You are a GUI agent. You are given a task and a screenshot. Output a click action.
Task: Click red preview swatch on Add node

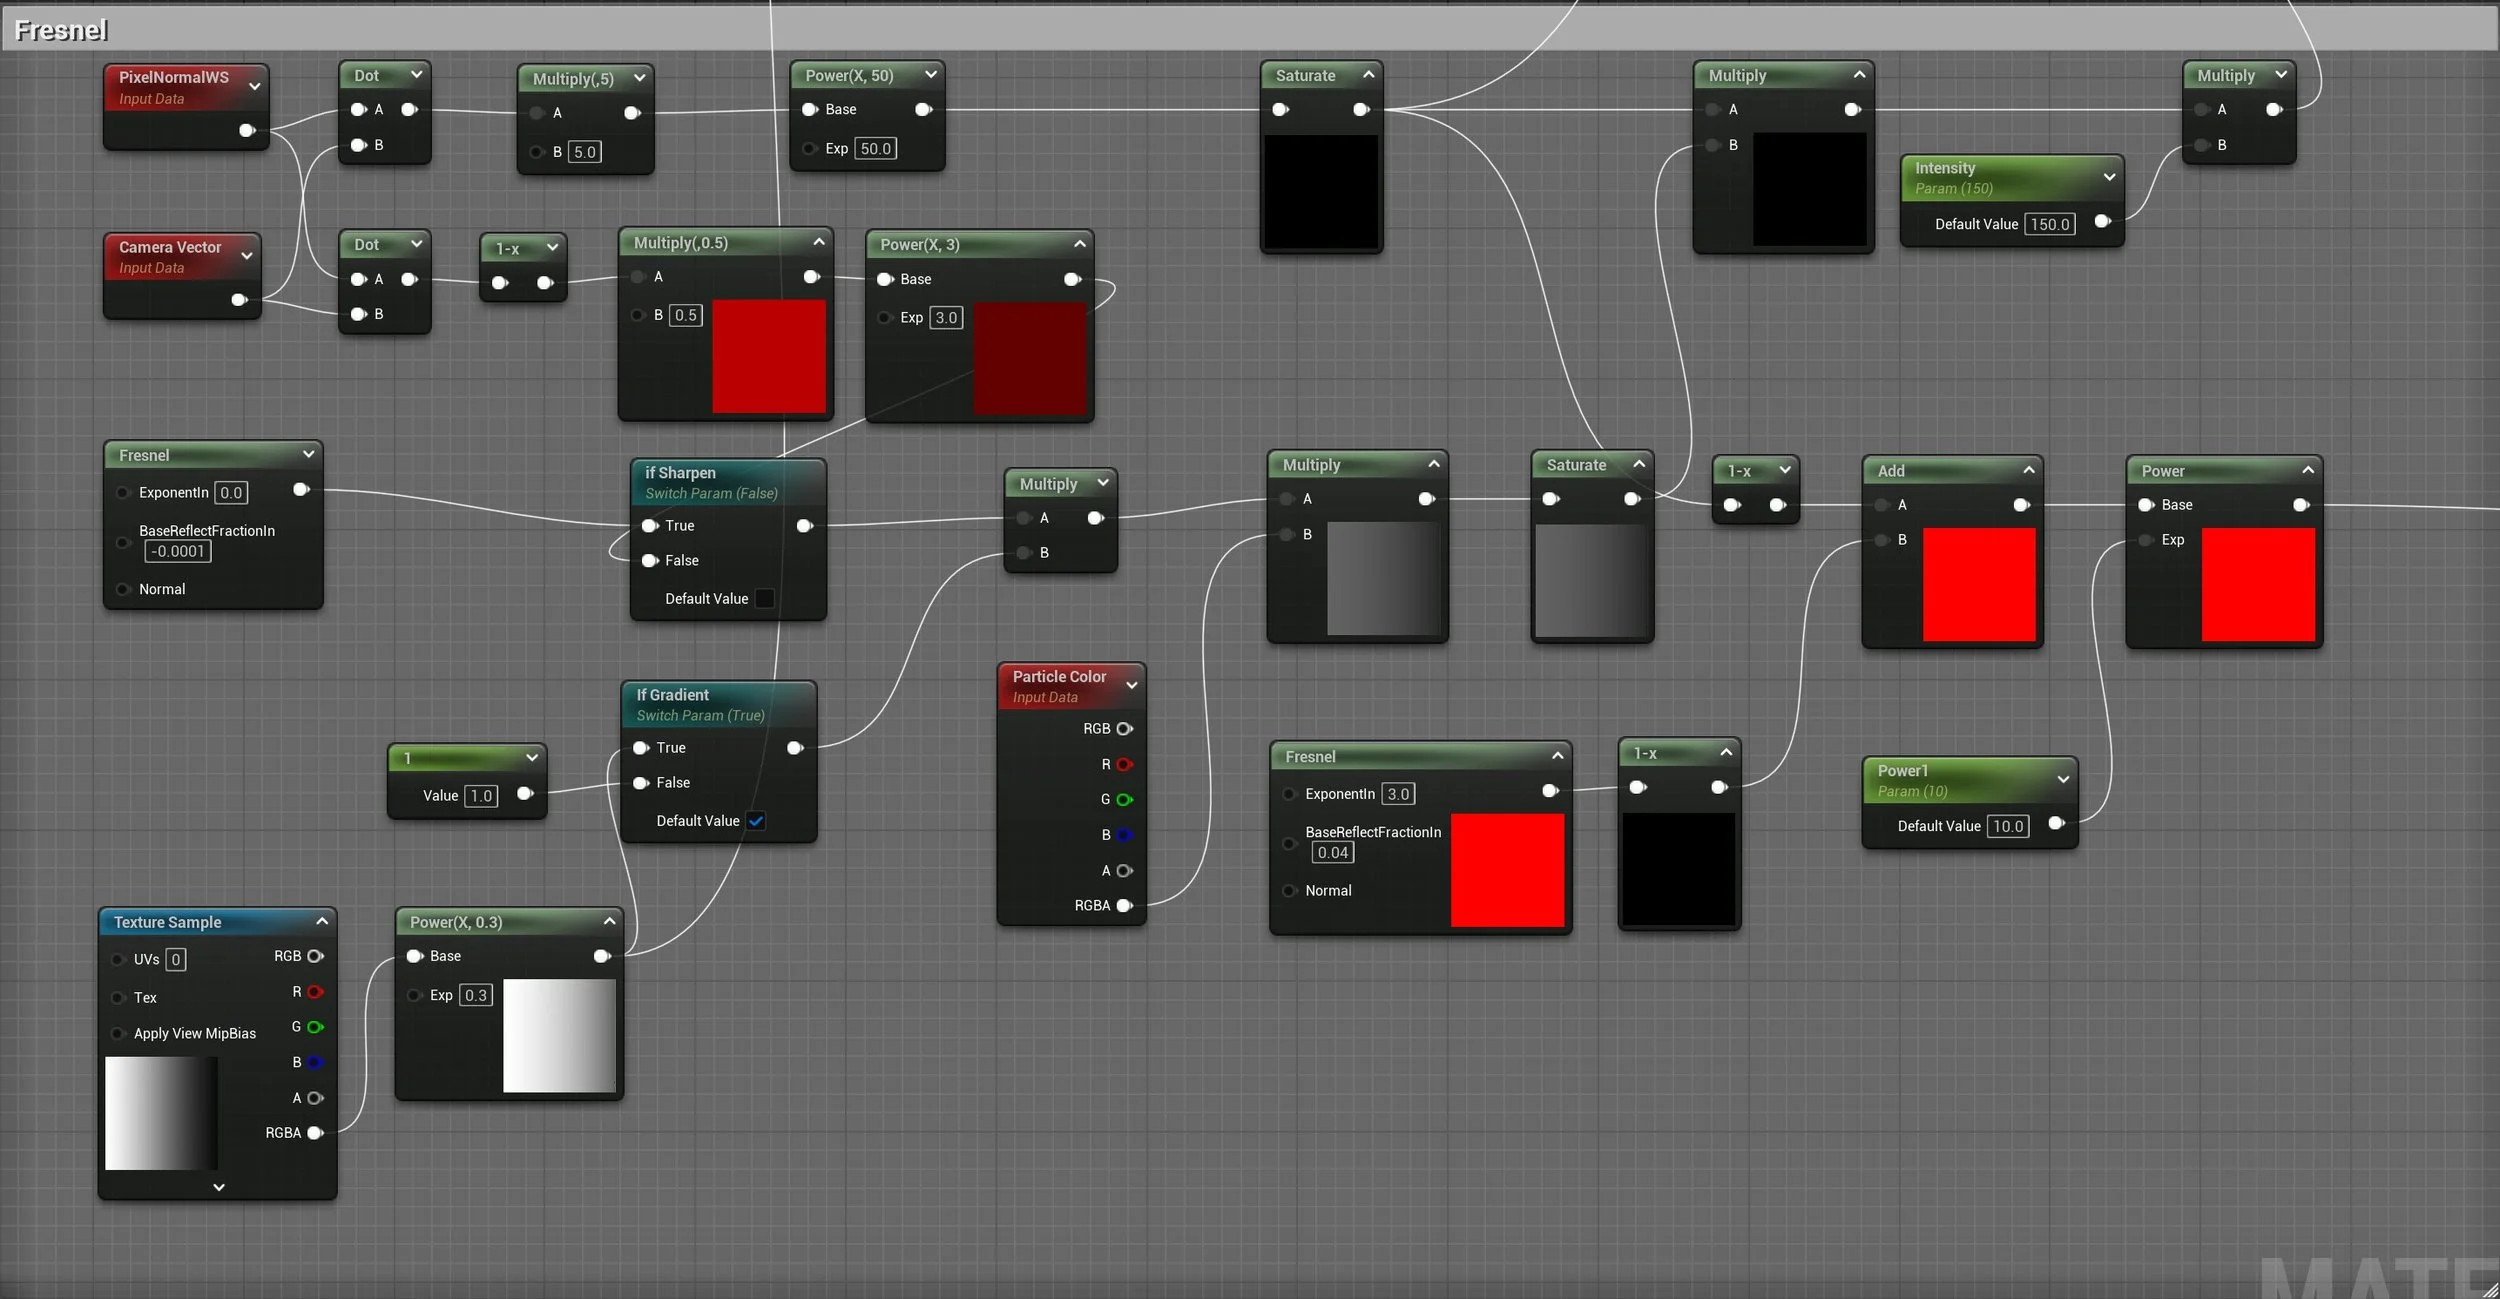(x=1978, y=585)
